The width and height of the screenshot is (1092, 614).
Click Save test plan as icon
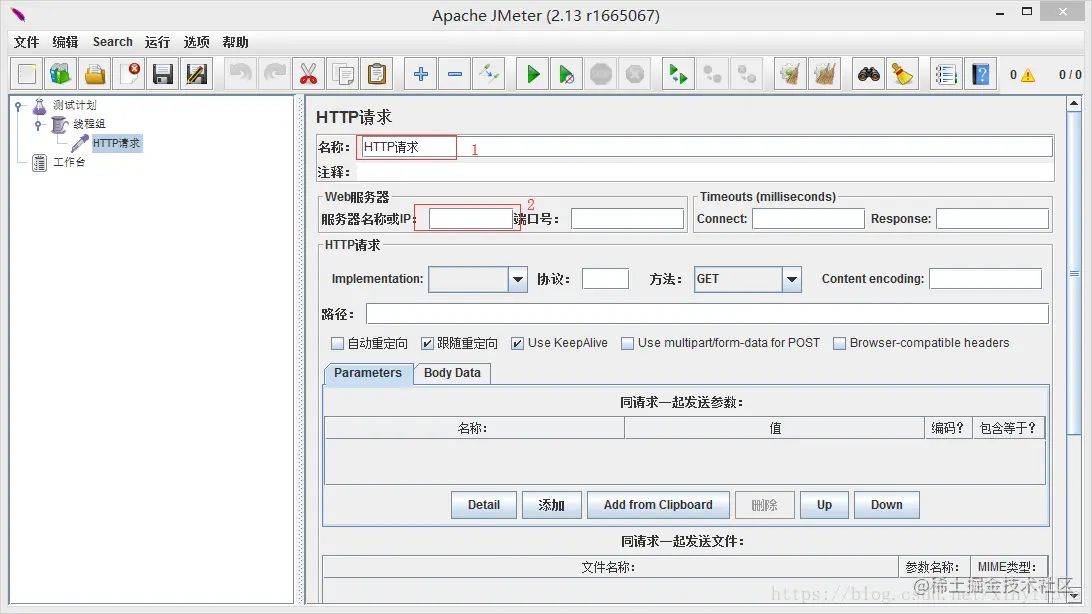coord(197,74)
